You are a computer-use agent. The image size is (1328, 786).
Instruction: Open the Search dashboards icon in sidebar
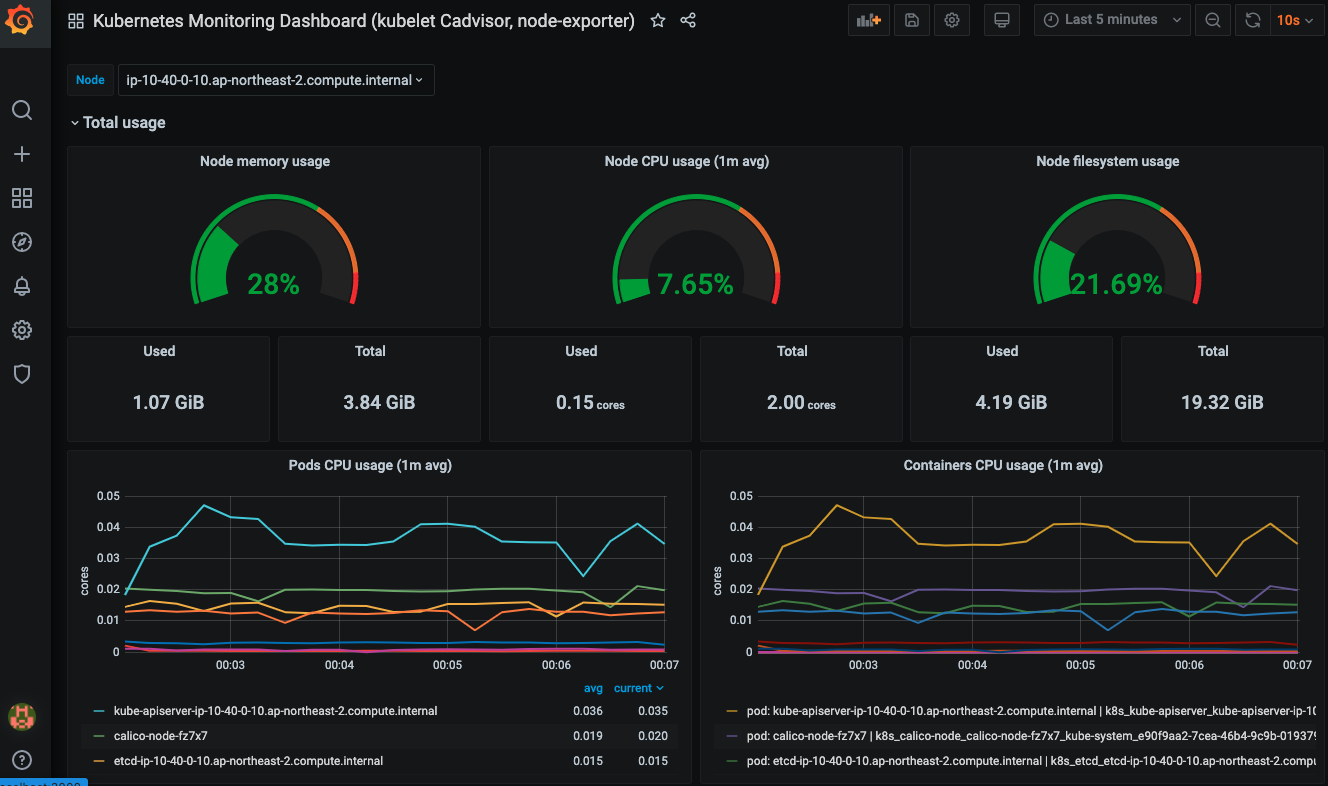coord(22,110)
